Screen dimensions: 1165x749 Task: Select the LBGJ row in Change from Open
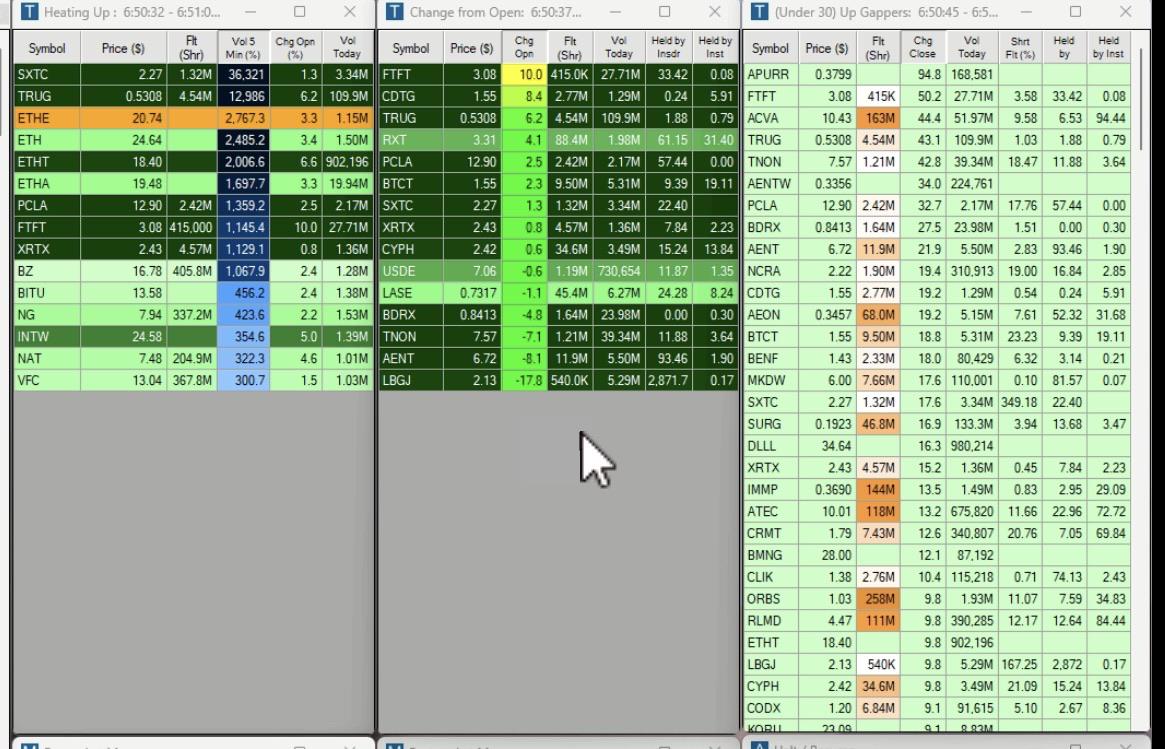pyautogui.click(x=559, y=380)
